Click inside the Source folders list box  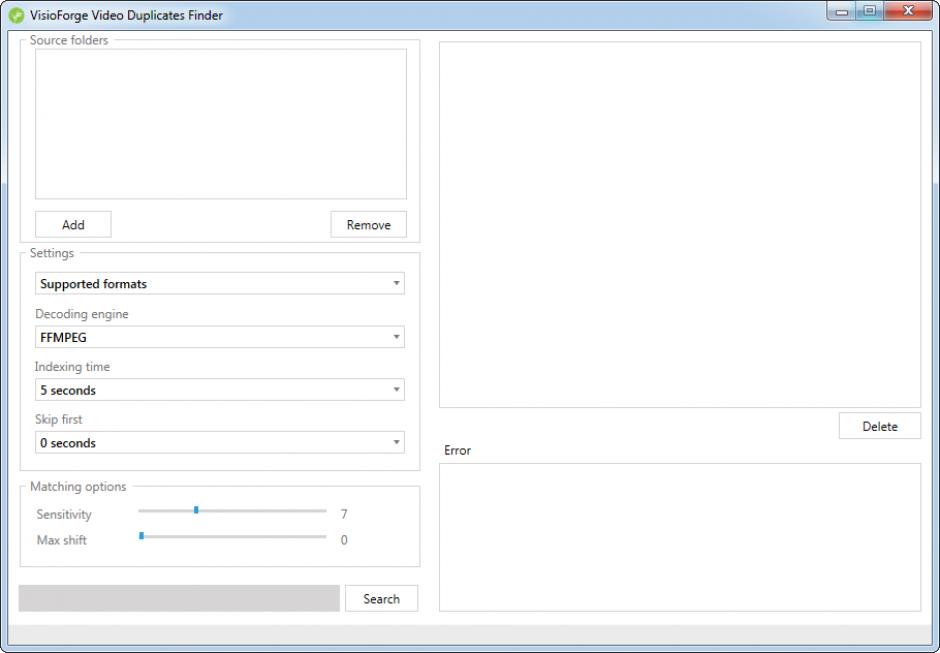pos(220,124)
